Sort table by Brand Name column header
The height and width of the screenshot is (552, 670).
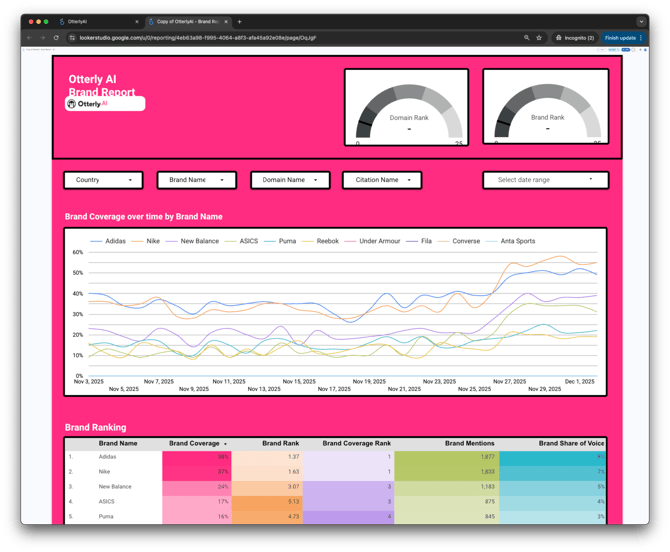(x=118, y=443)
